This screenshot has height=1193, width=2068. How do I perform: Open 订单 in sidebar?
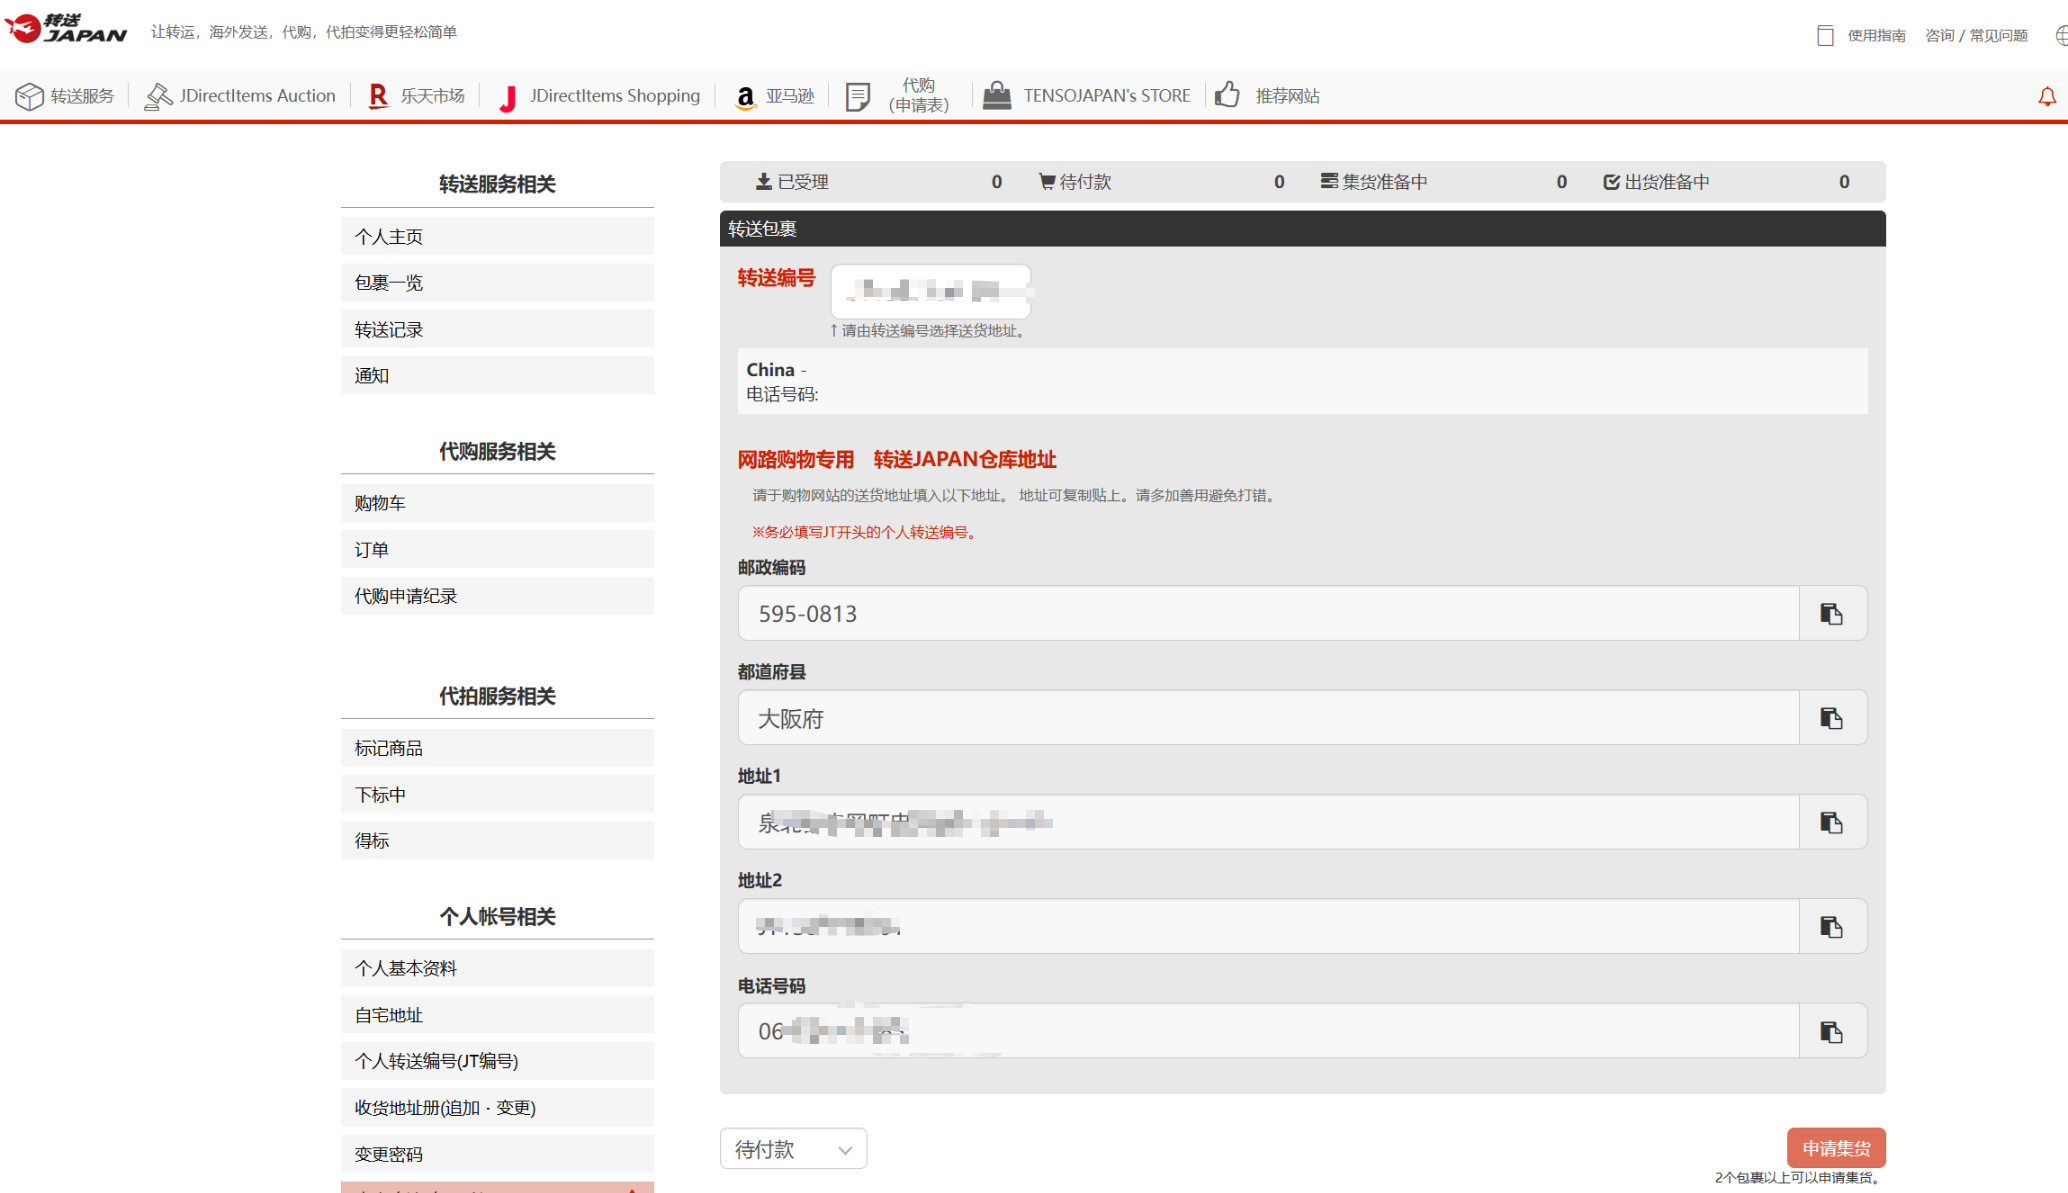click(497, 550)
